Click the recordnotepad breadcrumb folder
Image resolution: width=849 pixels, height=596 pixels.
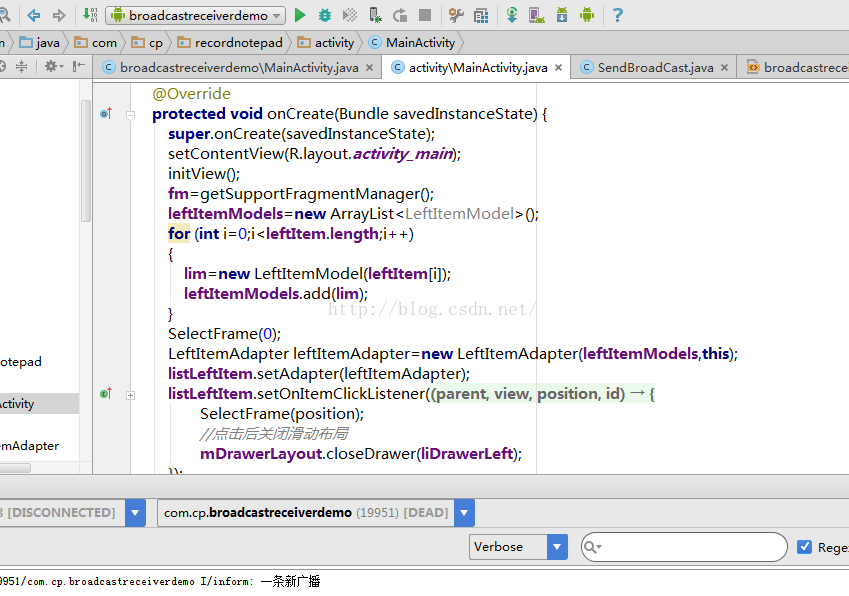229,43
